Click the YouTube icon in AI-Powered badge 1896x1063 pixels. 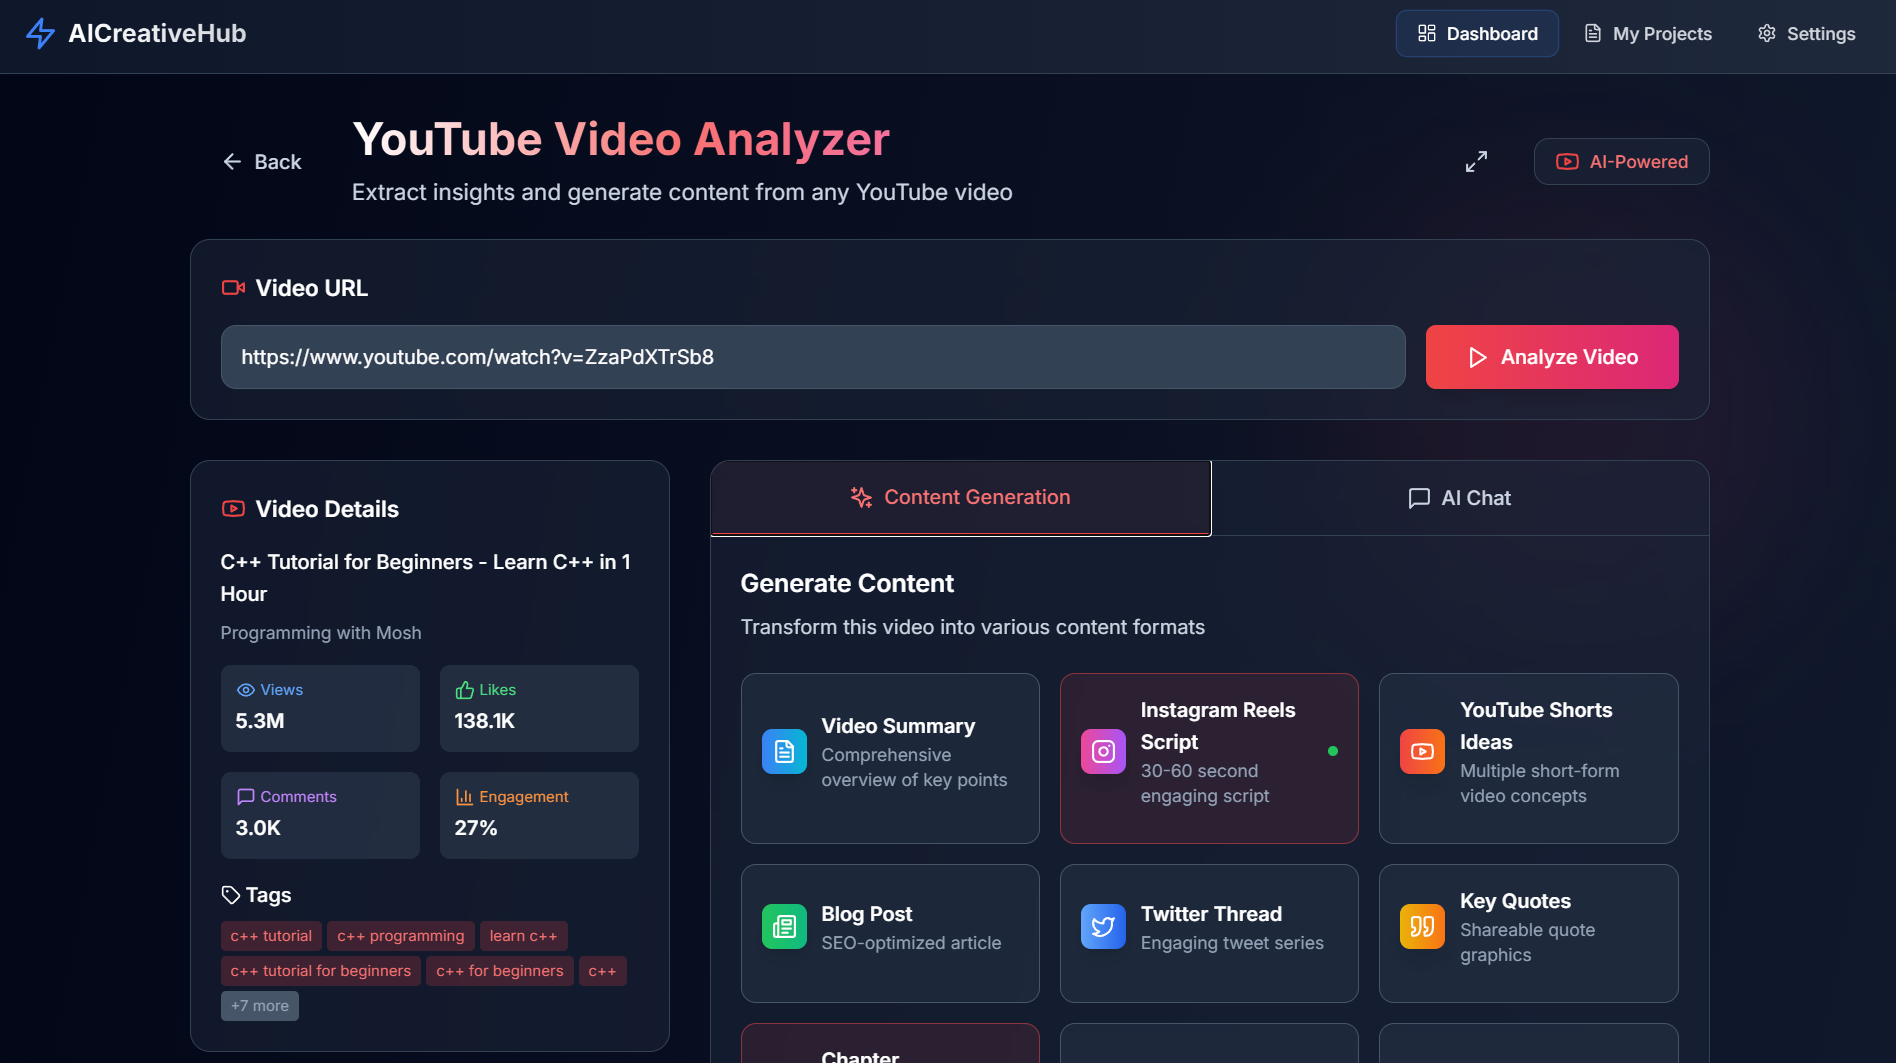pos(1567,162)
